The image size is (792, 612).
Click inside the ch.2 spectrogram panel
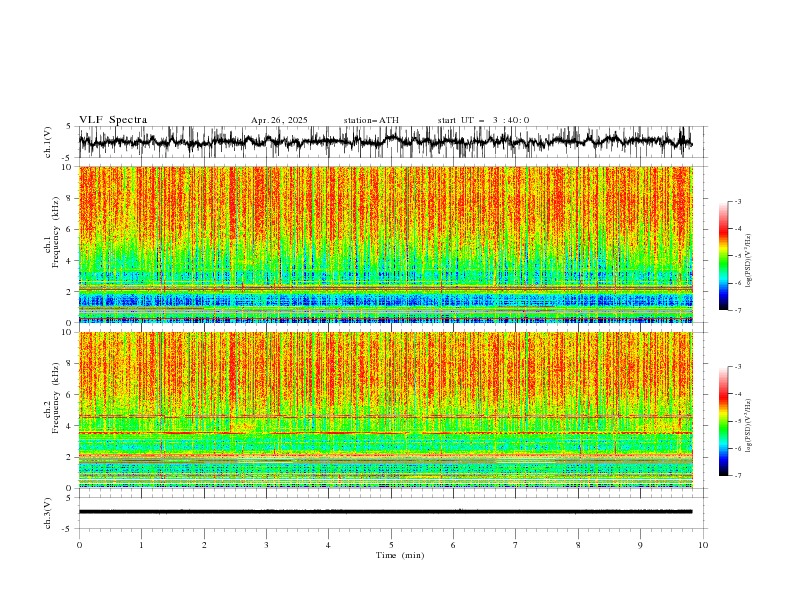point(385,410)
